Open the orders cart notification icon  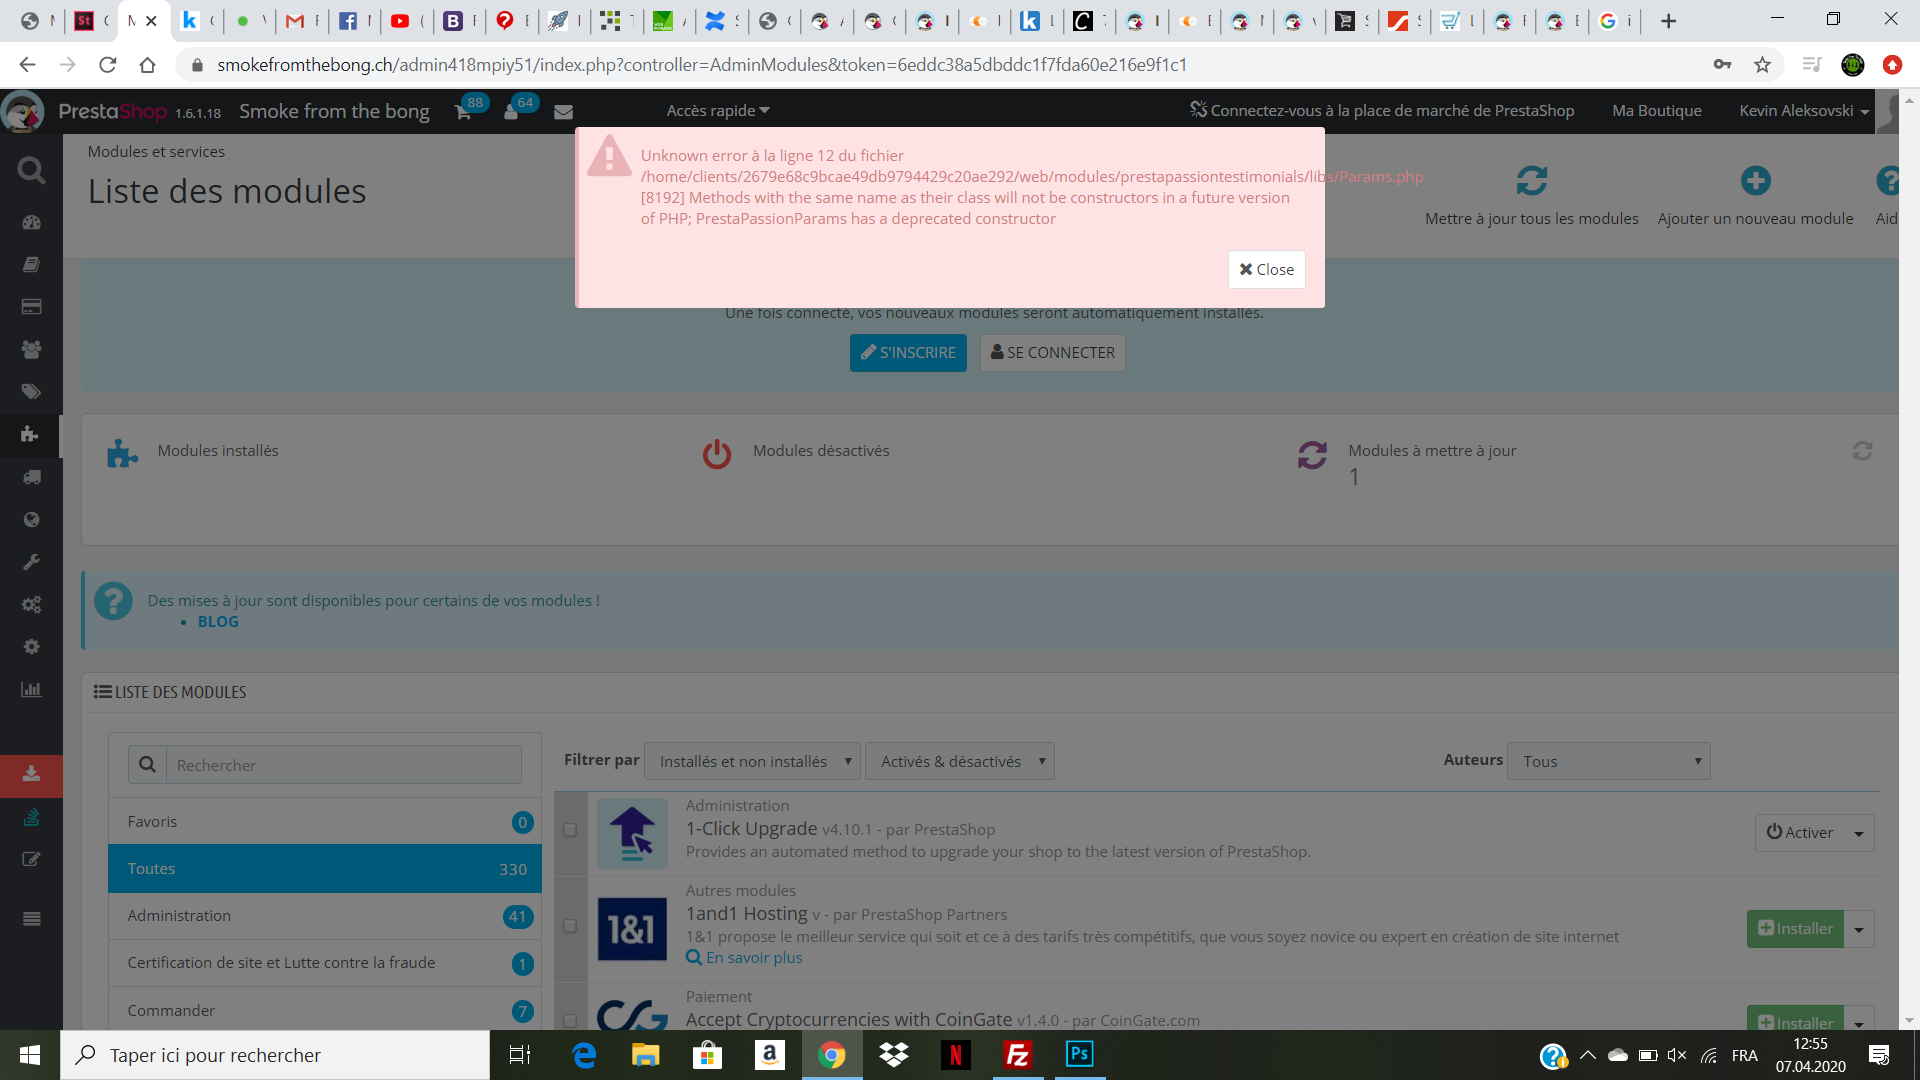tap(463, 112)
